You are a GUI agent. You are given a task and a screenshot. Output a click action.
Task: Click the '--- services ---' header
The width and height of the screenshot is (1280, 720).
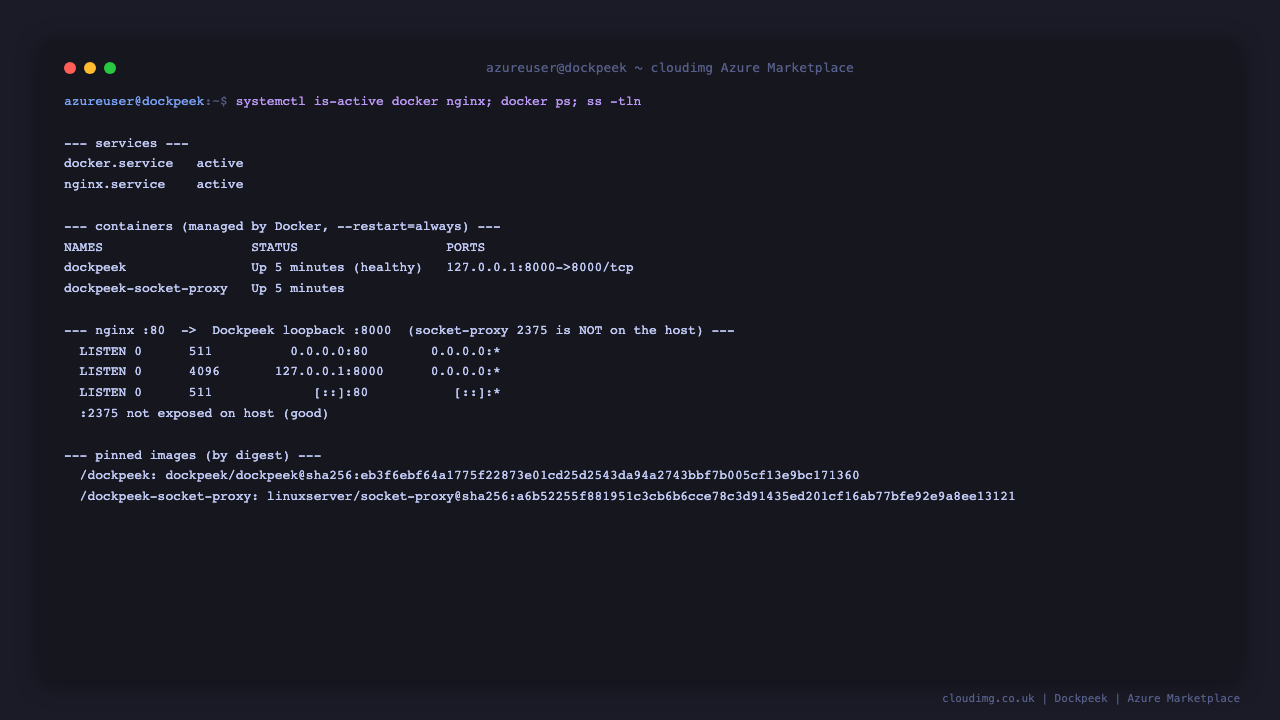tap(126, 143)
